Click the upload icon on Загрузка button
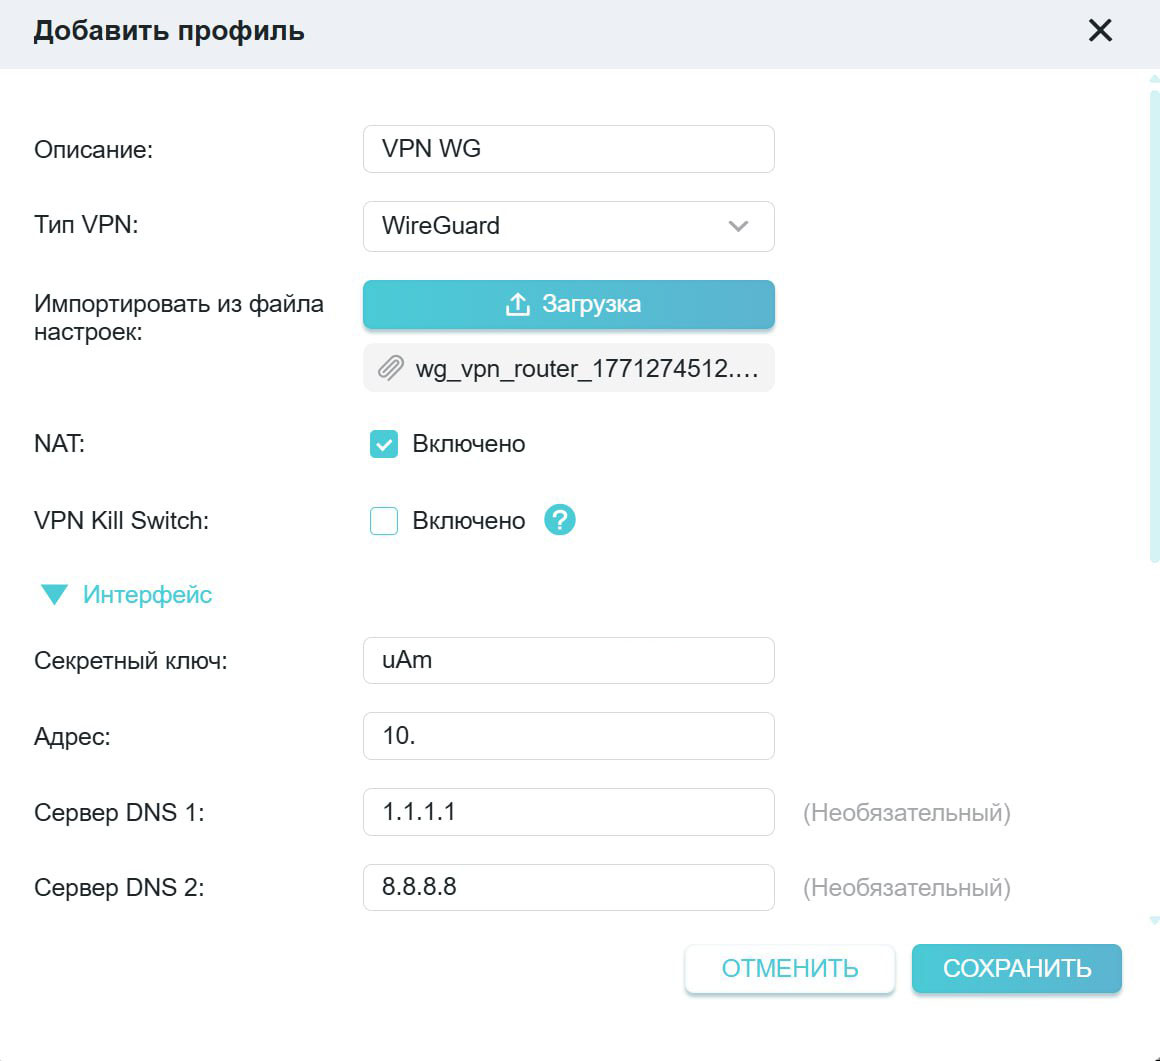Screen dimensions: 1160x1061 coord(517,304)
